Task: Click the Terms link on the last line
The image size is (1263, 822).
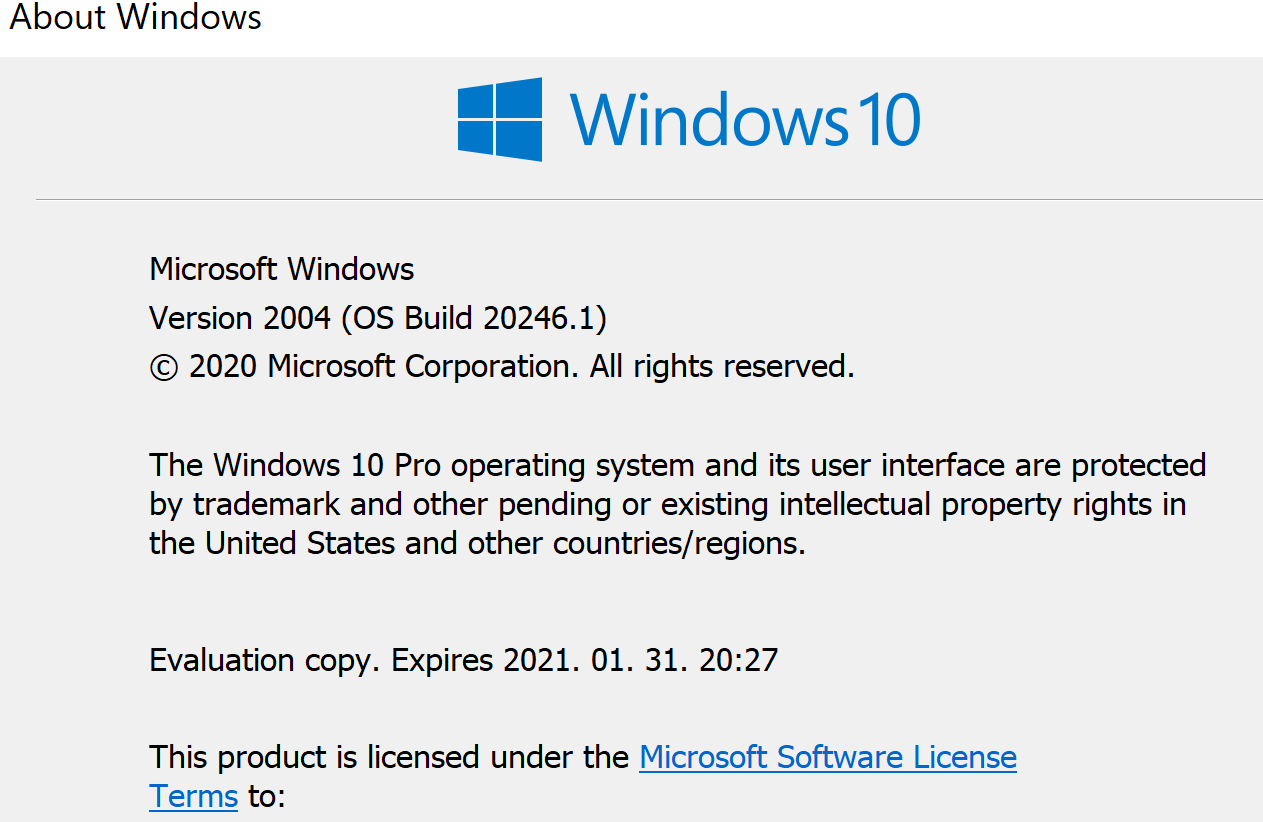Action: pos(193,797)
